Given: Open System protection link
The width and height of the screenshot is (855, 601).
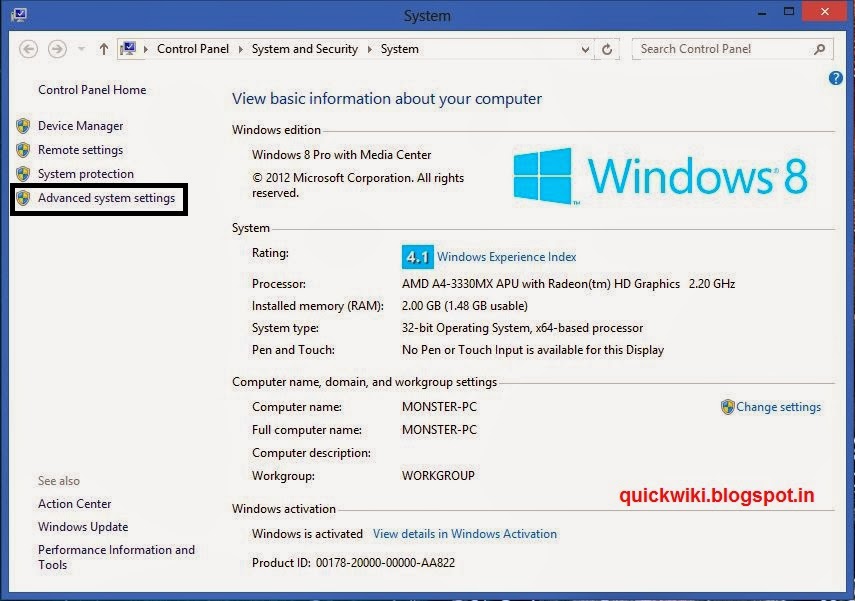Looking at the screenshot, I should pos(86,174).
